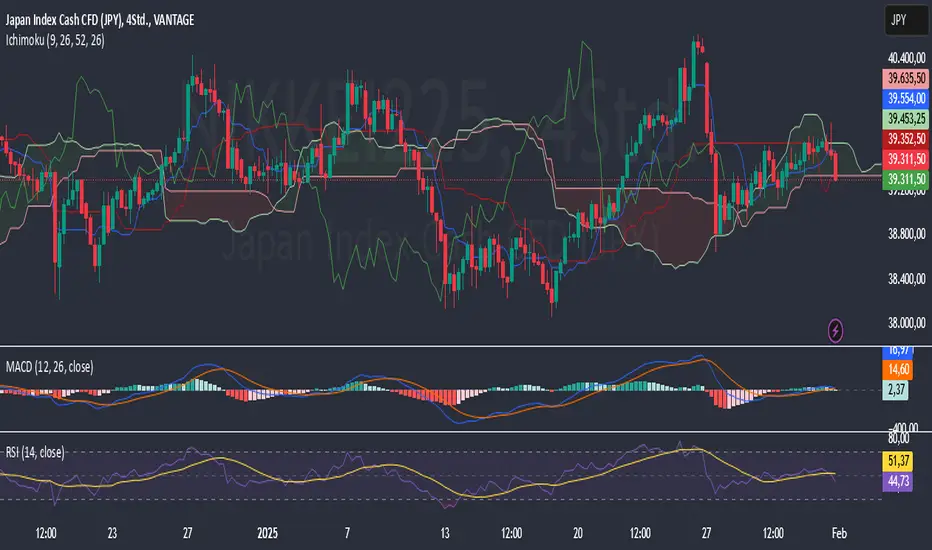Click the red 39.635,50 price label
Viewport: 932px width, 550px height.
coord(906,78)
